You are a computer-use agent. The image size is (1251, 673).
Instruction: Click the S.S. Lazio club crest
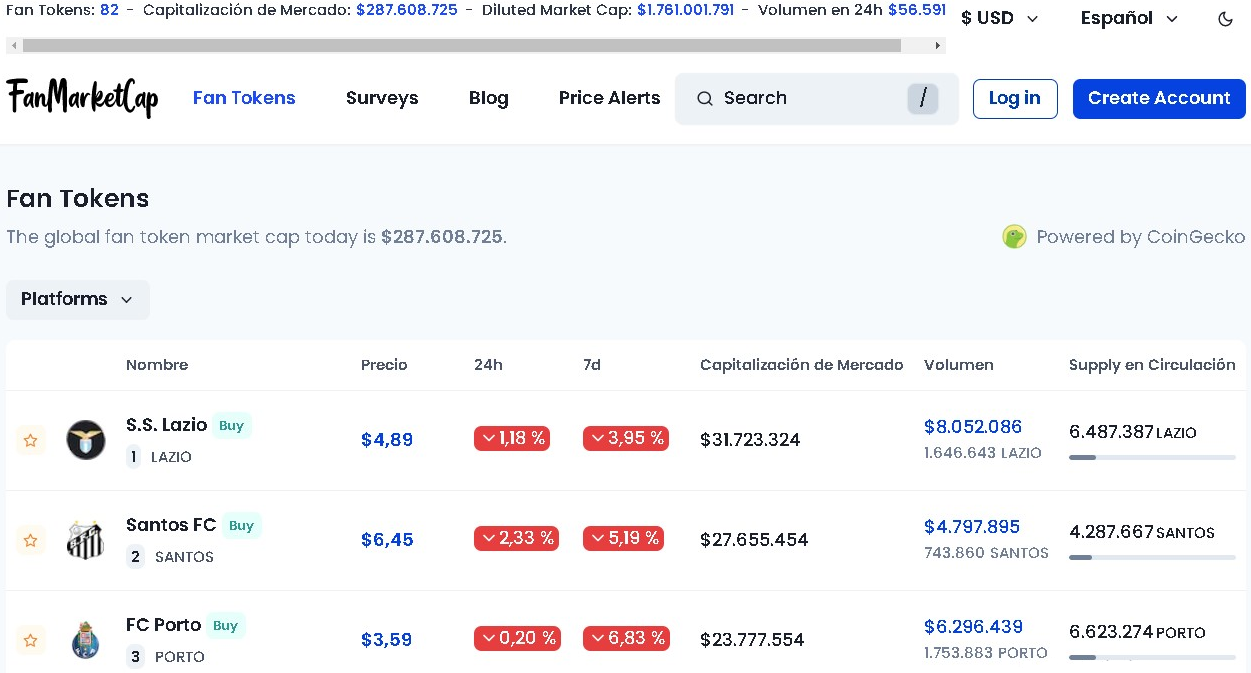[x=86, y=440]
